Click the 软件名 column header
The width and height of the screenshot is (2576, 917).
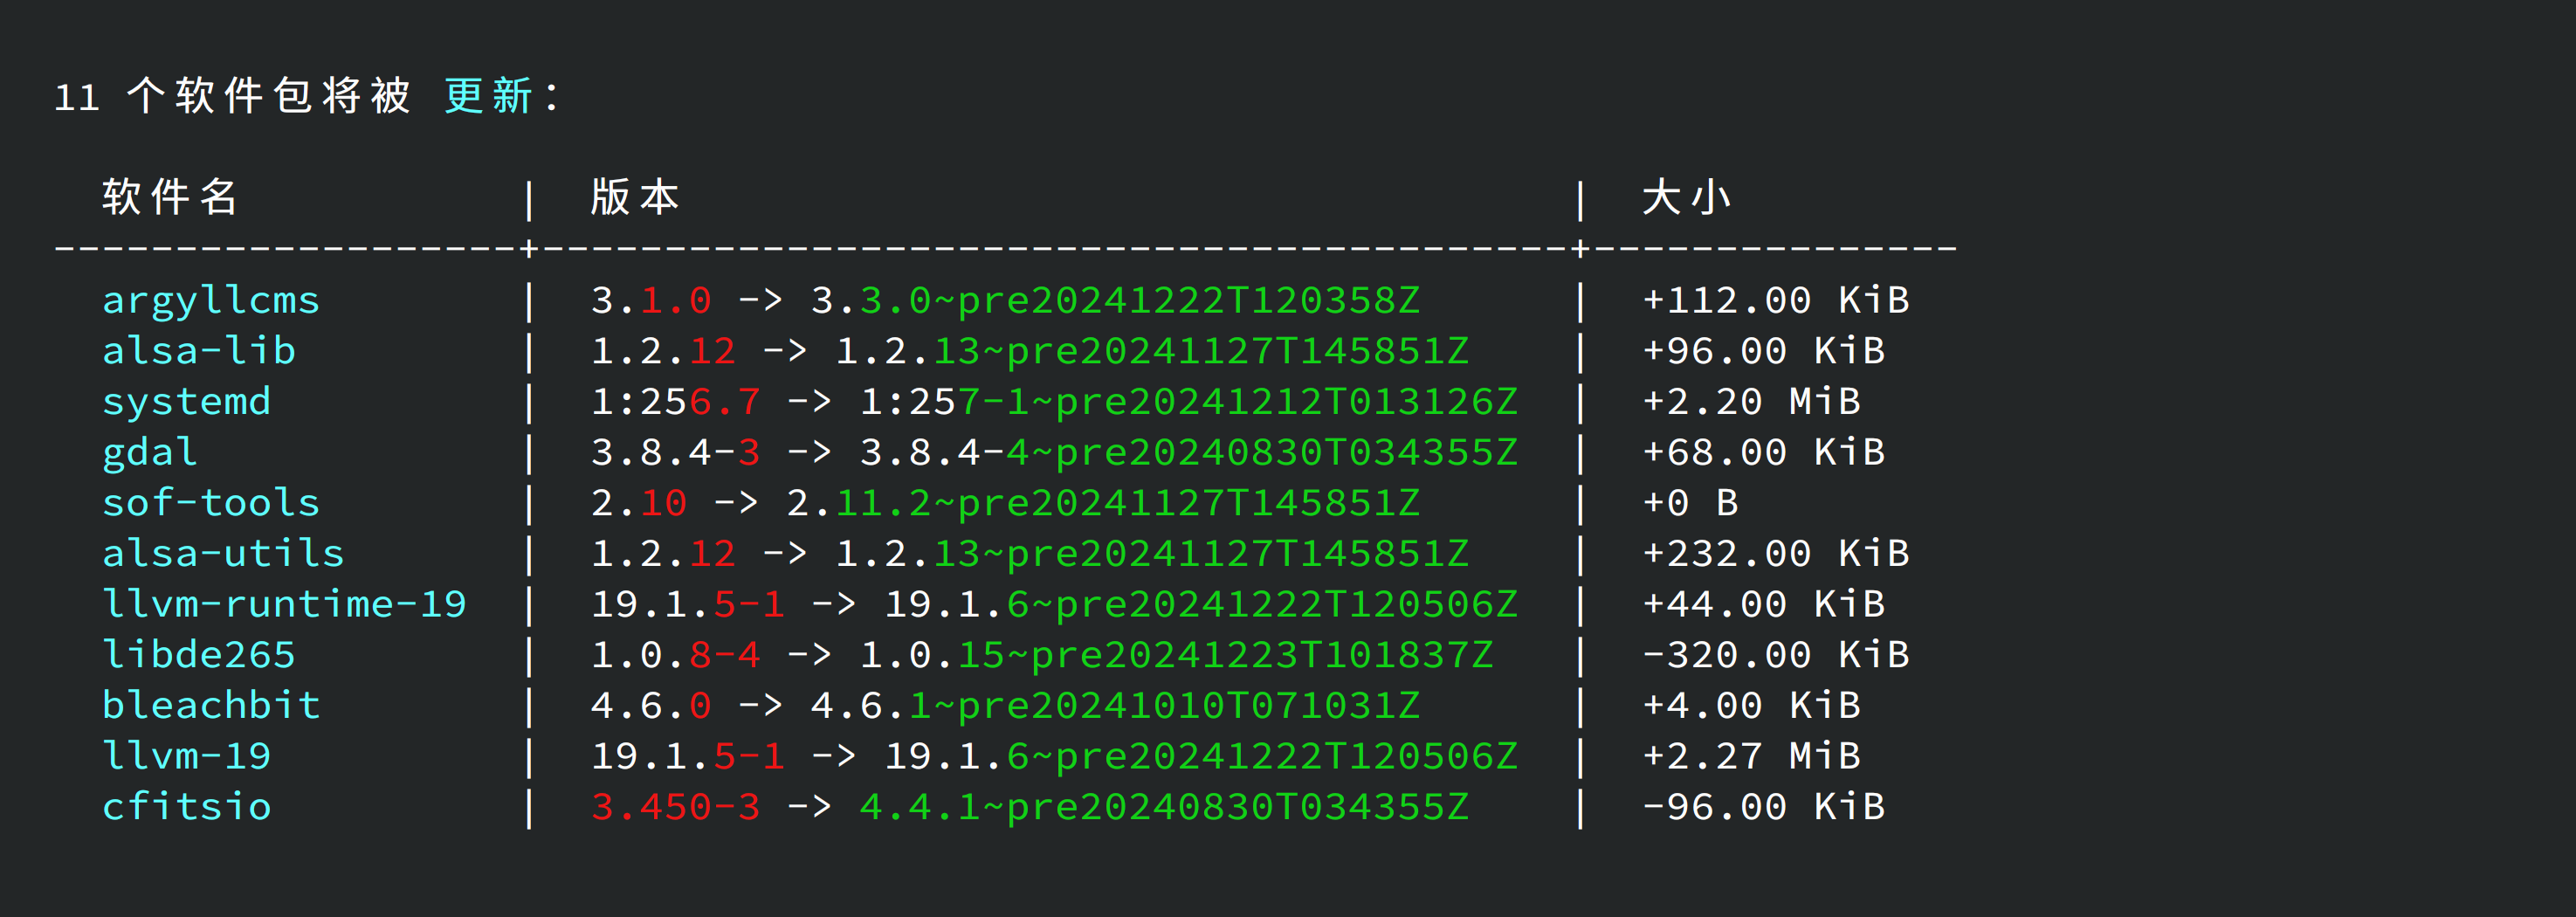pyautogui.click(x=170, y=197)
